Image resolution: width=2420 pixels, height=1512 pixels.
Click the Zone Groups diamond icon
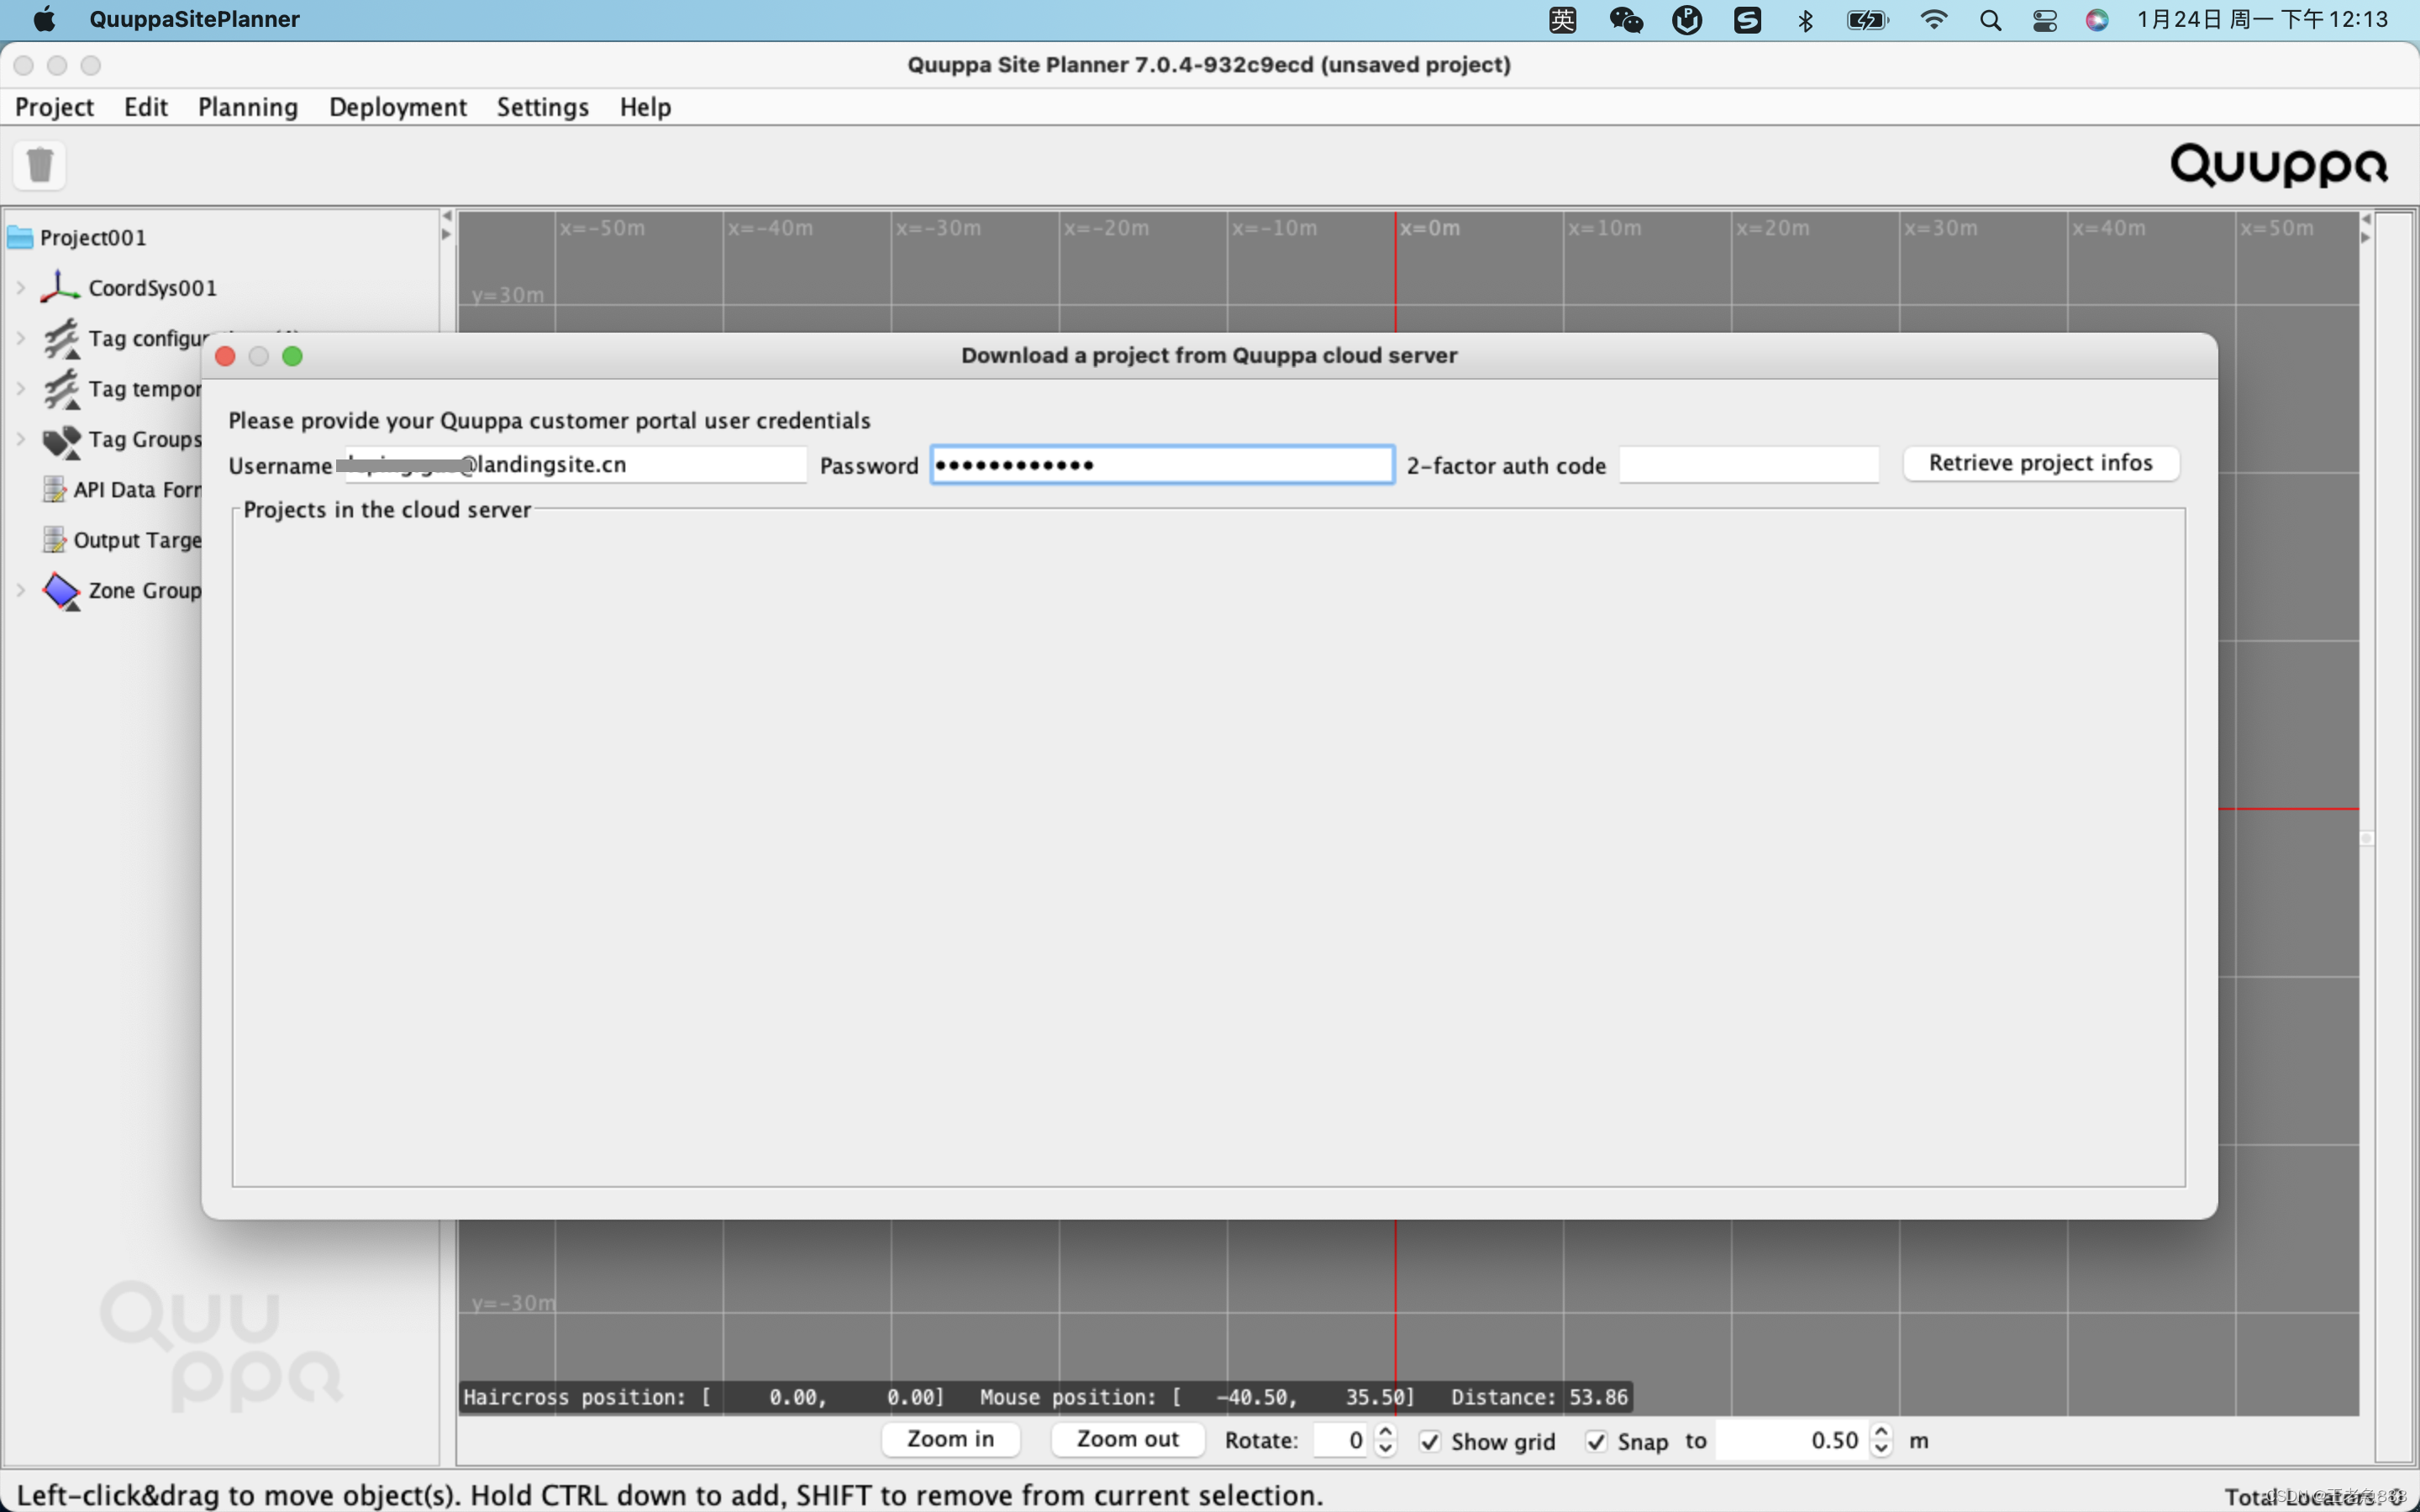61,591
